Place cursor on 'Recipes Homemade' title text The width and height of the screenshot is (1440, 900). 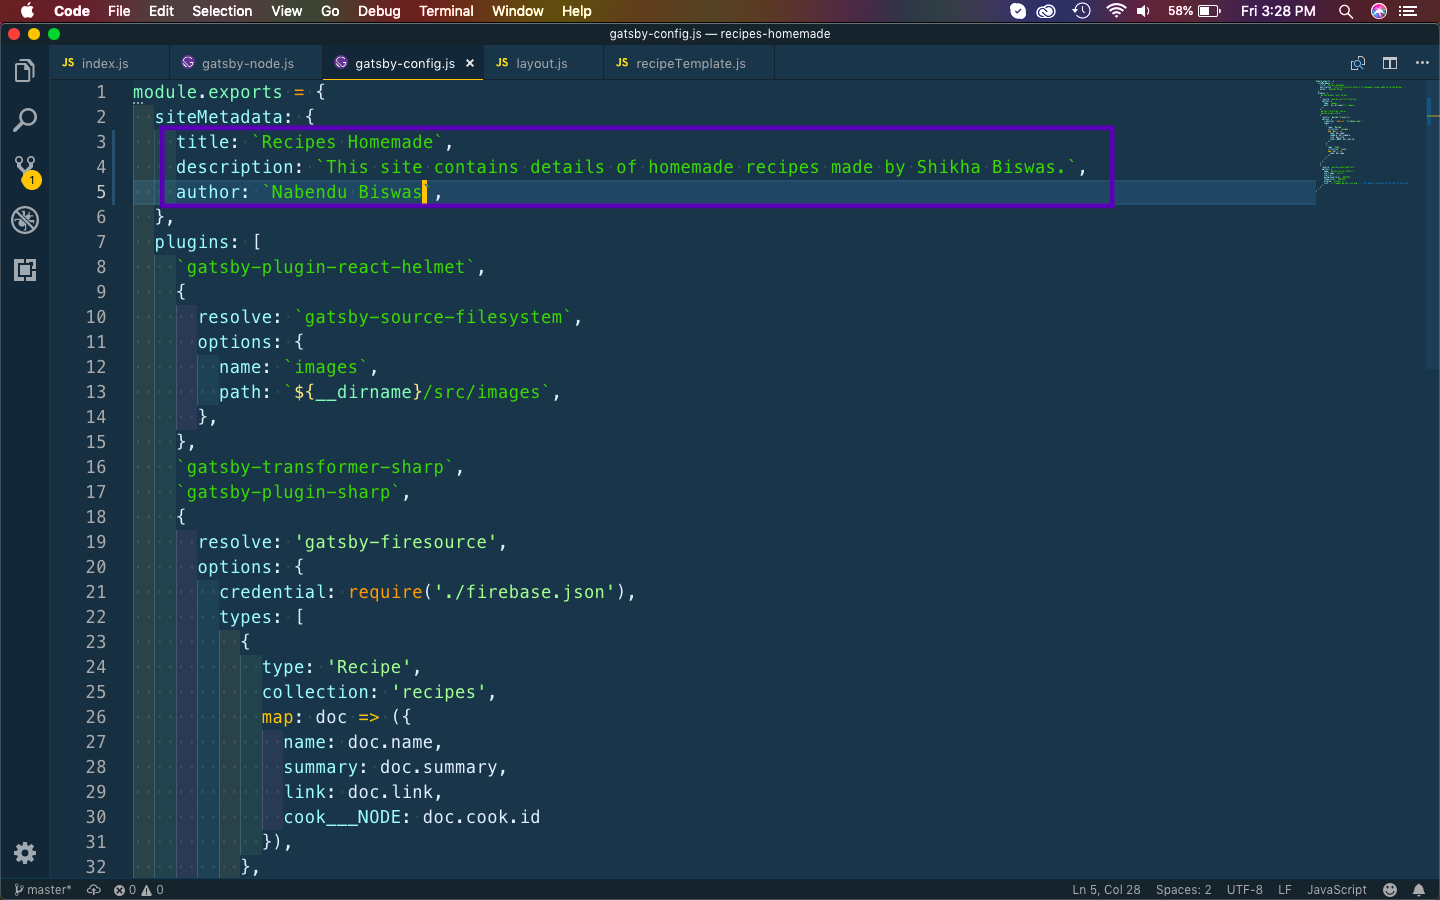tap(347, 142)
